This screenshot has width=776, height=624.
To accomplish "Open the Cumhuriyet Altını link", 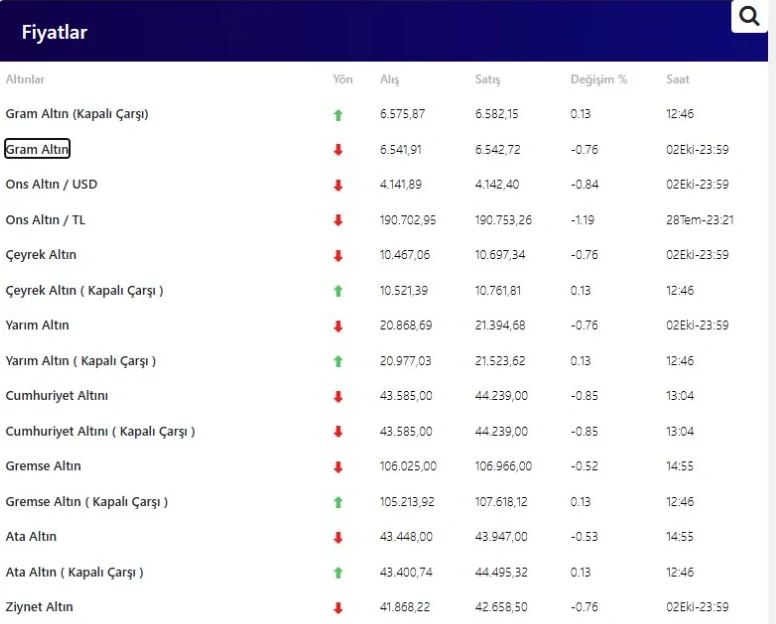I will (57, 395).
